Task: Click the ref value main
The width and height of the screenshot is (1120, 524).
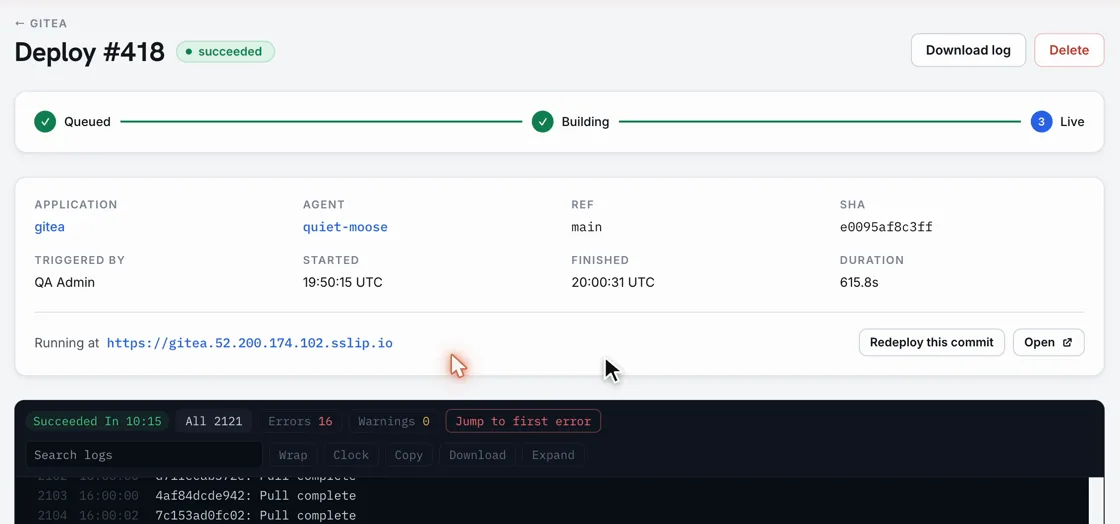Action: 586,227
